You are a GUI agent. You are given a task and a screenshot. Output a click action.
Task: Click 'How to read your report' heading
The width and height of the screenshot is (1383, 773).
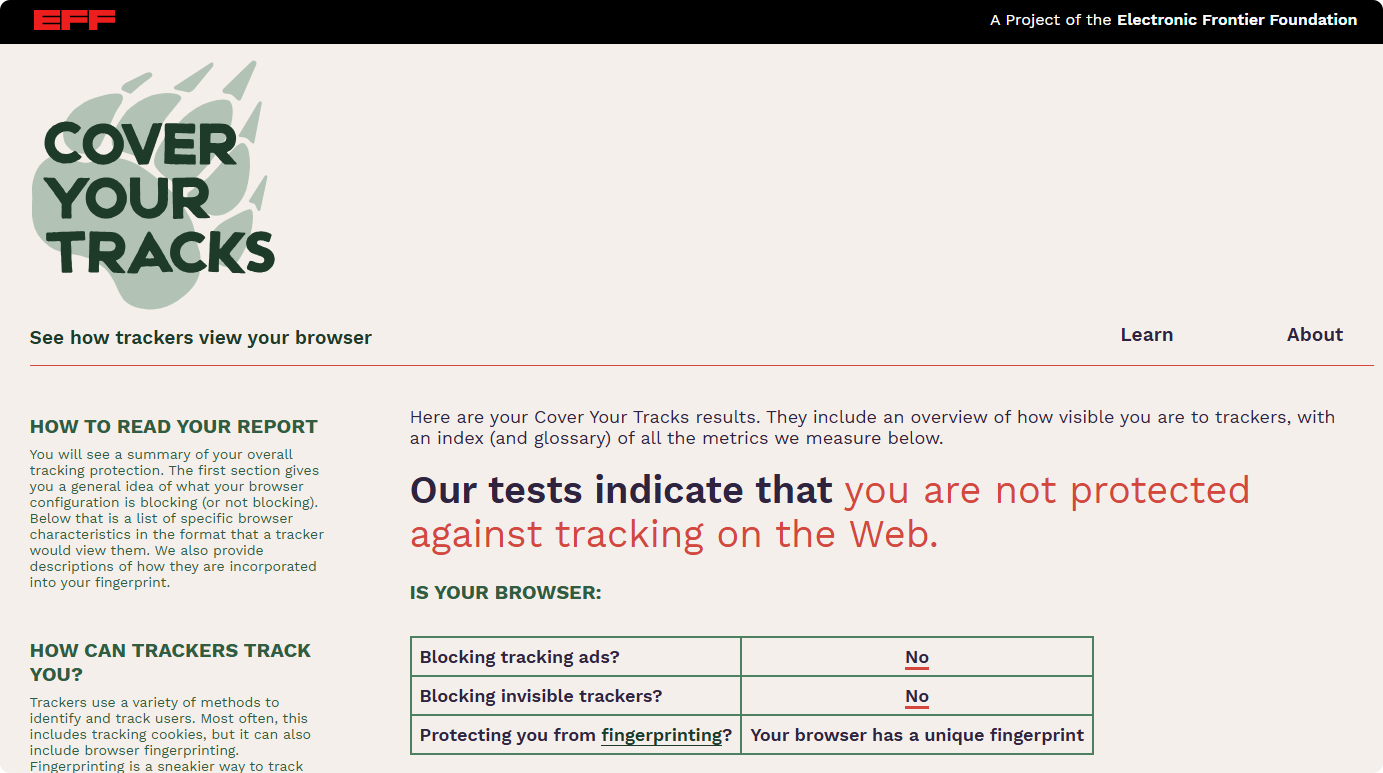point(174,427)
